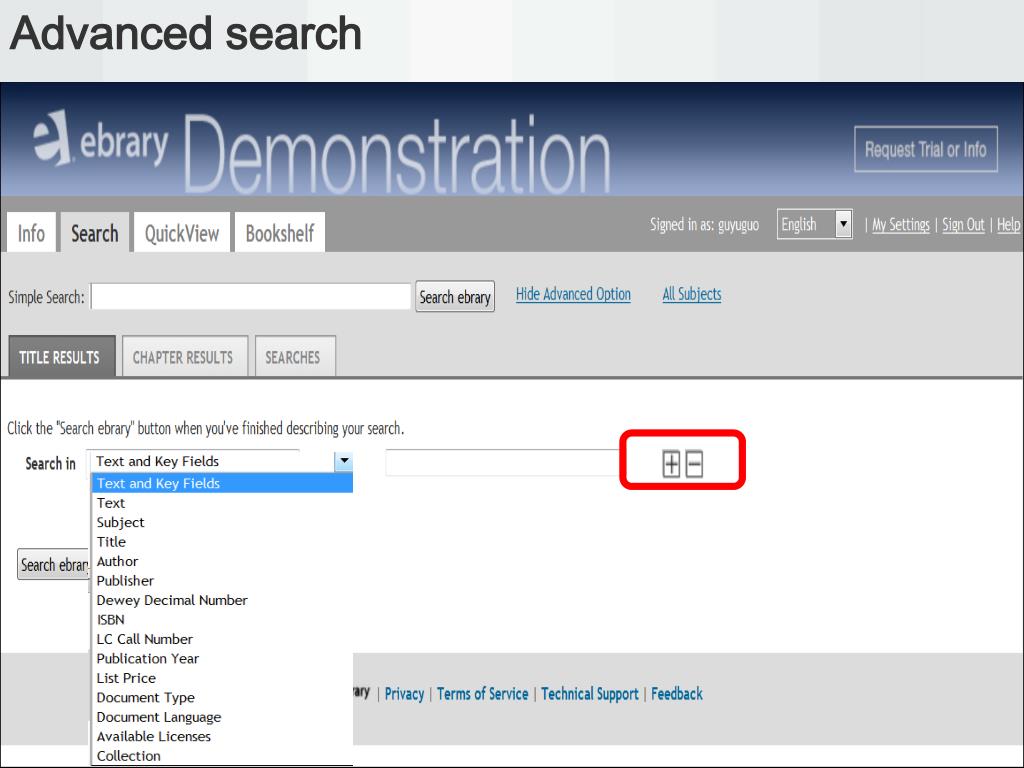The width and height of the screenshot is (1024, 768).
Task: Go to the Bookshelf tab
Action: pos(280,232)
